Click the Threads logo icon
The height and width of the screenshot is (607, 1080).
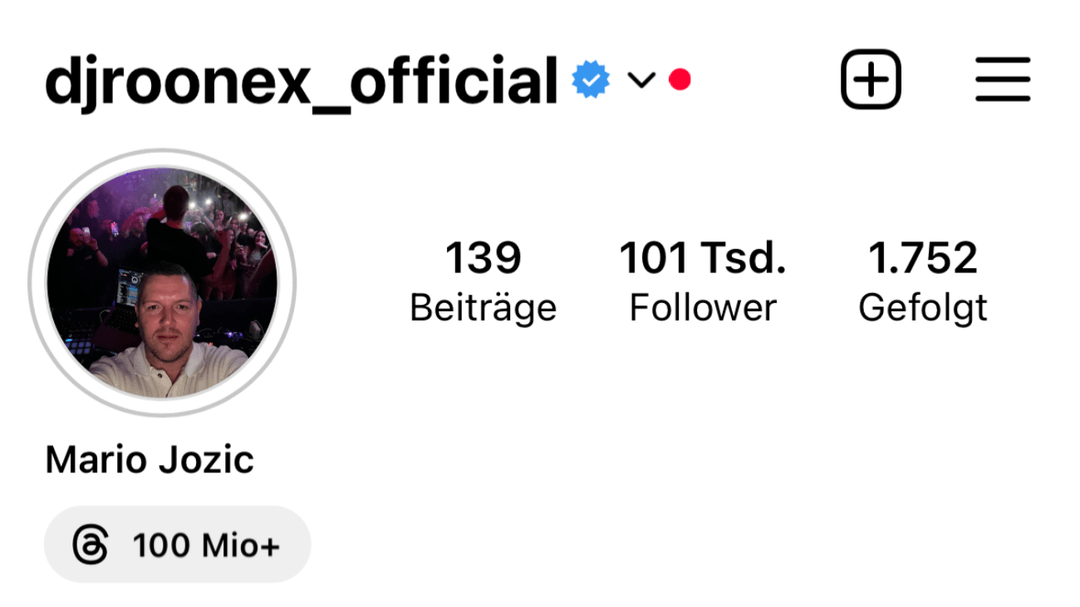point(90,544)
